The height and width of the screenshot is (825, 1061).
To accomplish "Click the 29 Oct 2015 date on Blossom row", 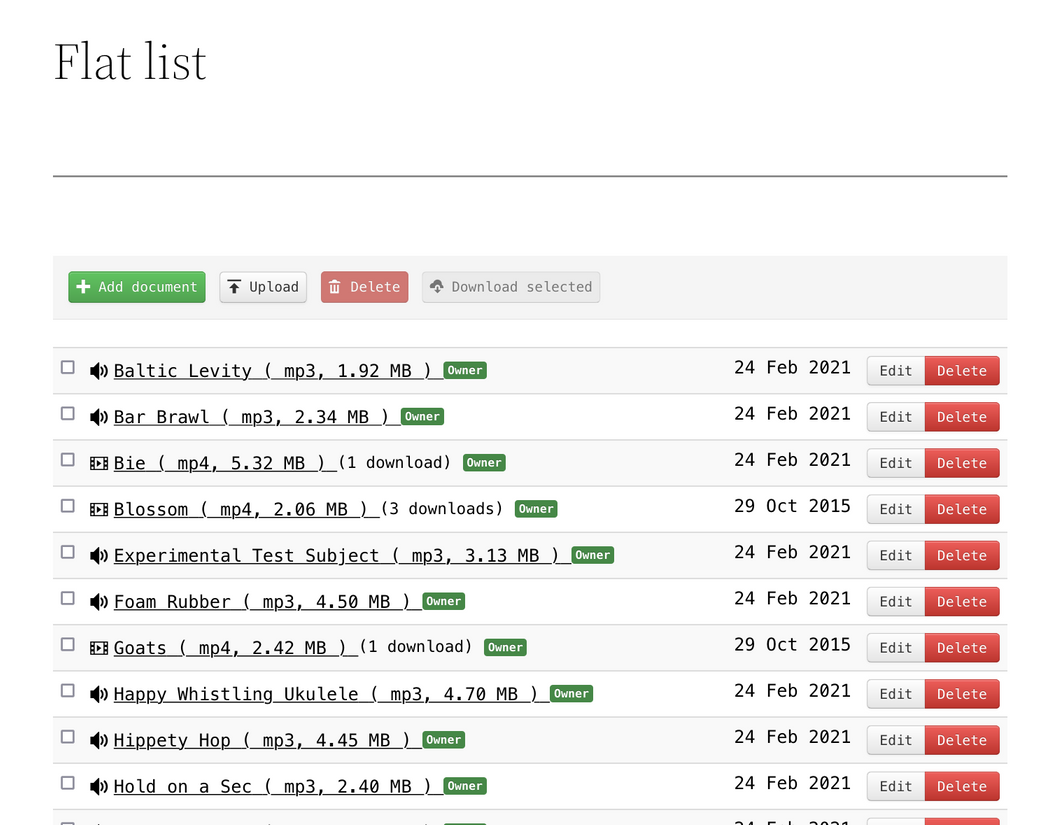I will (x=792, y=506).
